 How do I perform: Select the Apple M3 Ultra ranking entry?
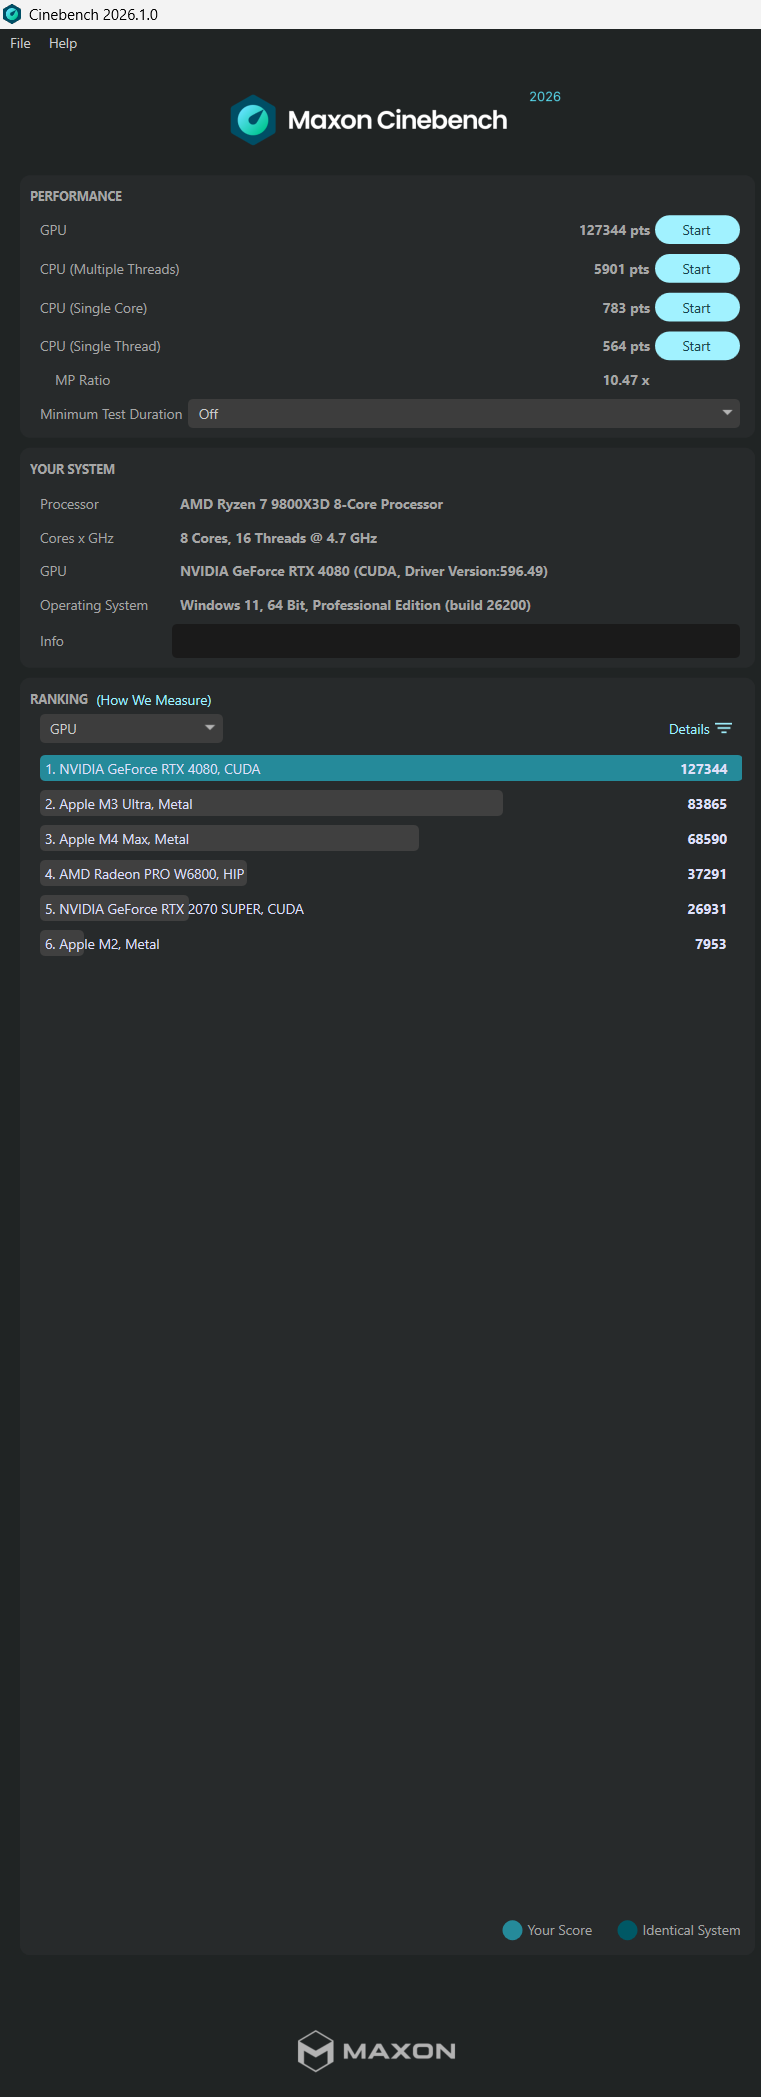pyautogui.click(x=271, y=804)
